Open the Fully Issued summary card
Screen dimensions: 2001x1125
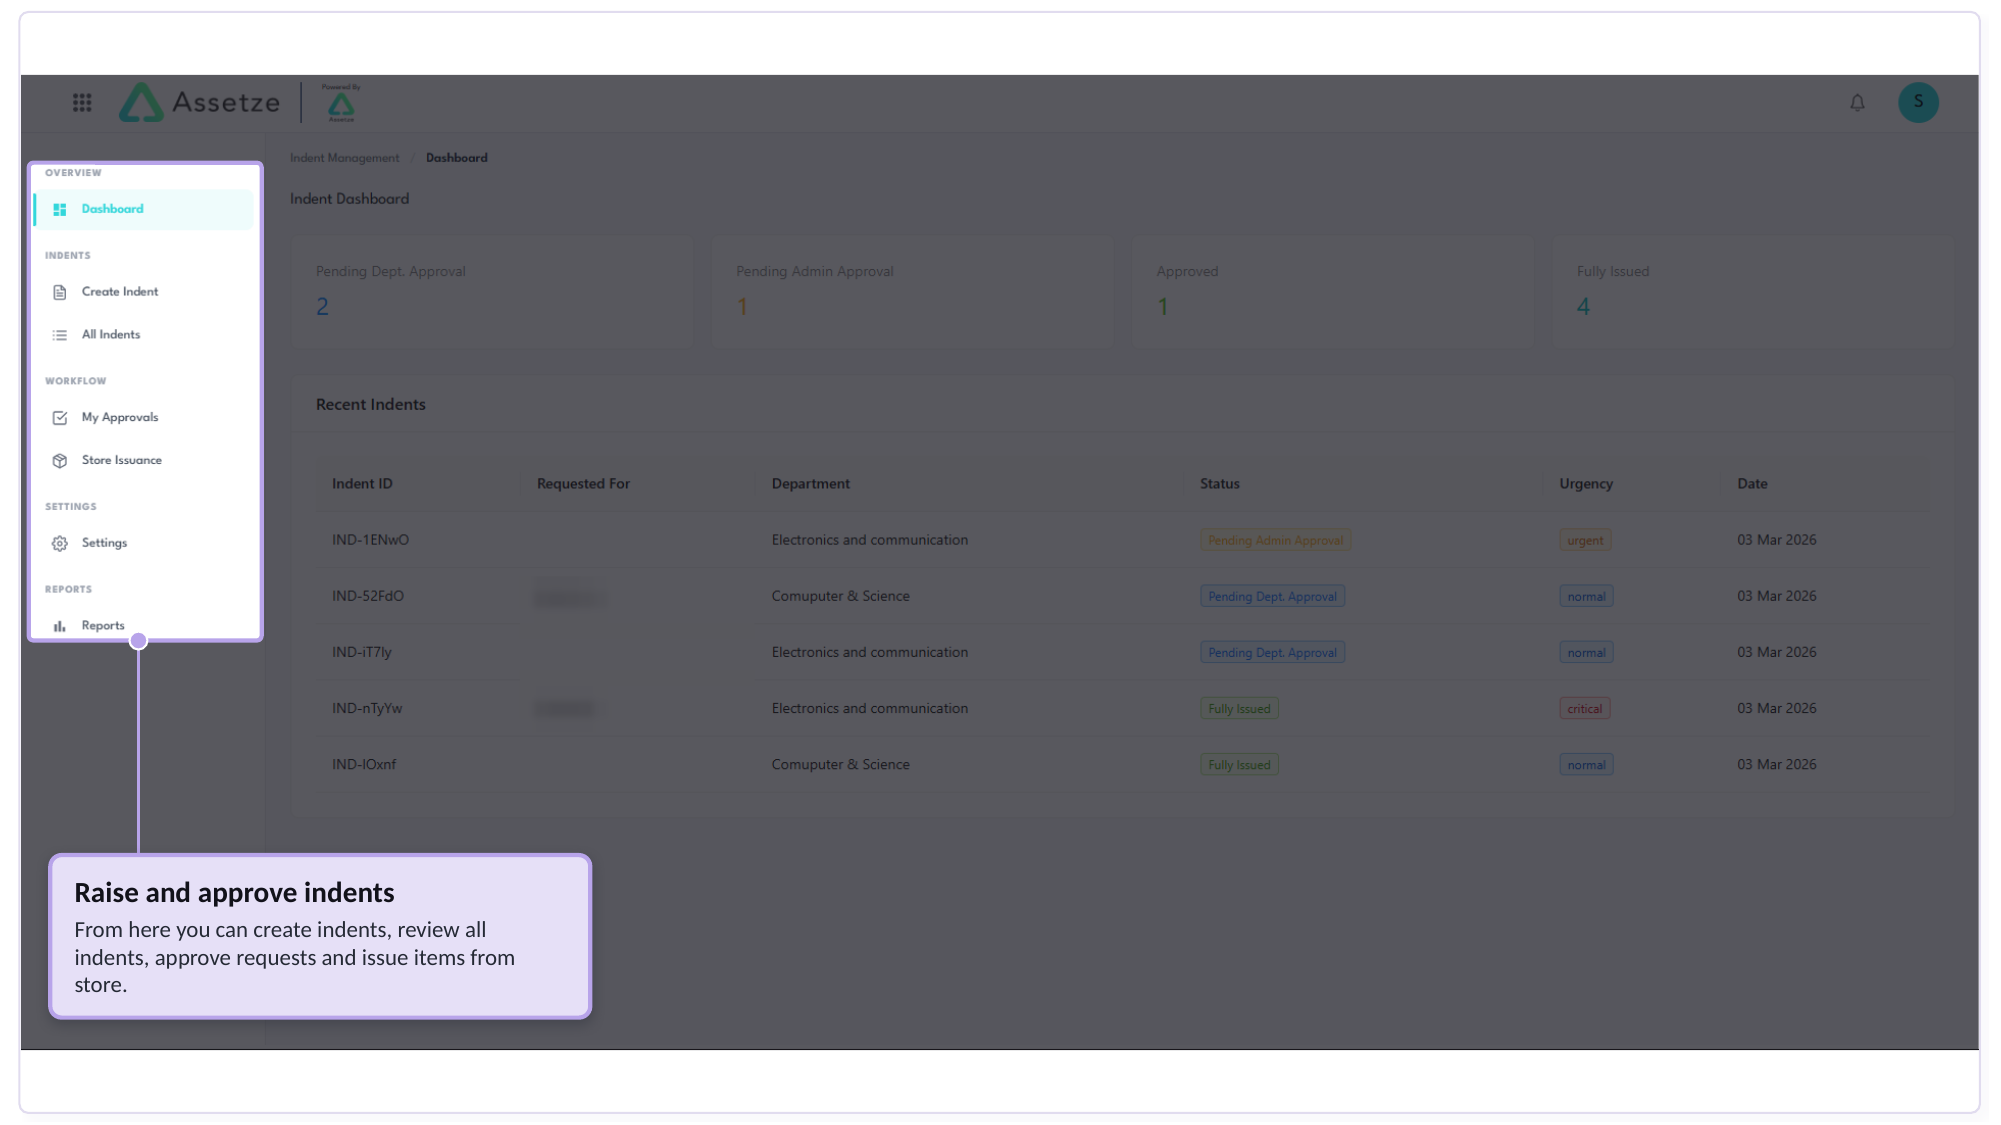1752,292
